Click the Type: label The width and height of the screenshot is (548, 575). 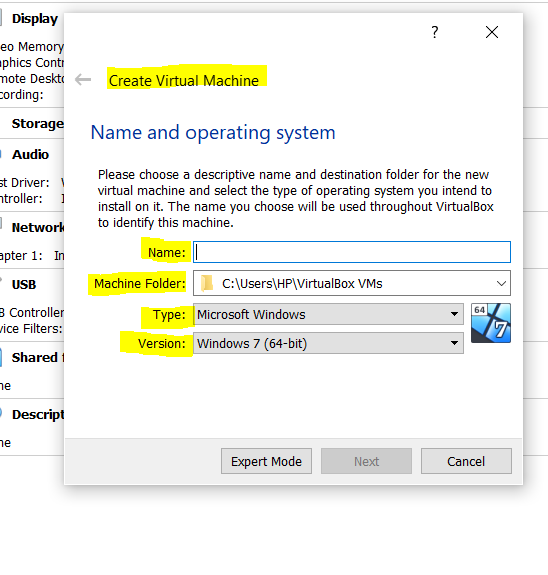click(169, 315)
